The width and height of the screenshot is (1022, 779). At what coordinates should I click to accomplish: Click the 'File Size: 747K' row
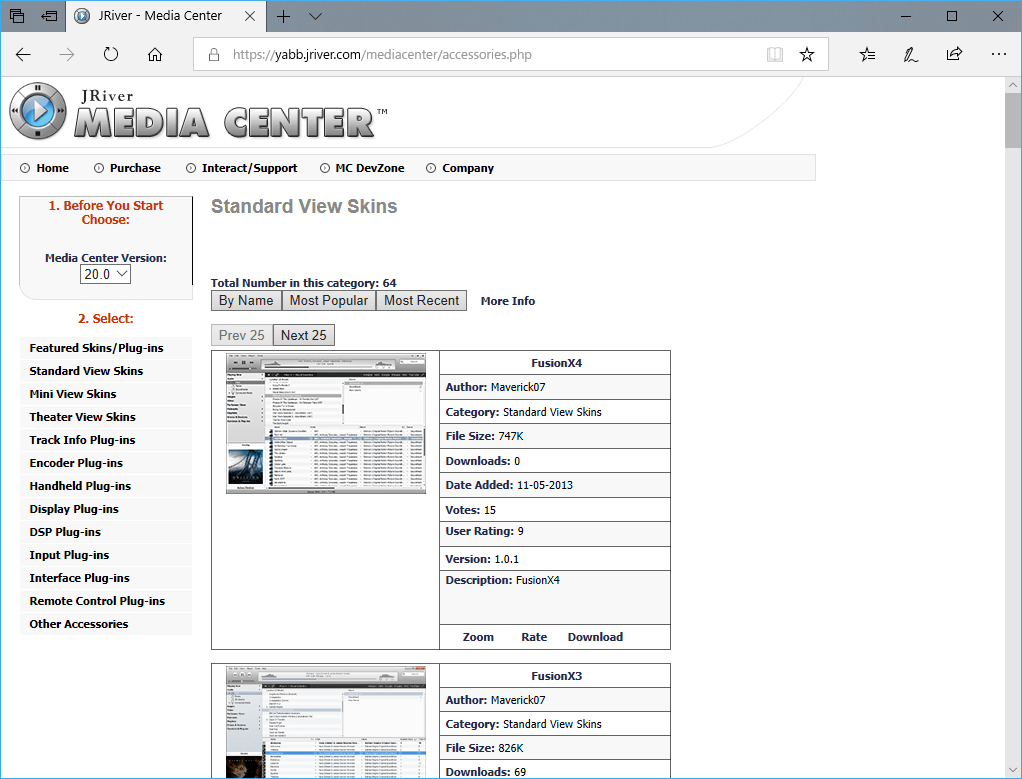click(x=555, y=436)
